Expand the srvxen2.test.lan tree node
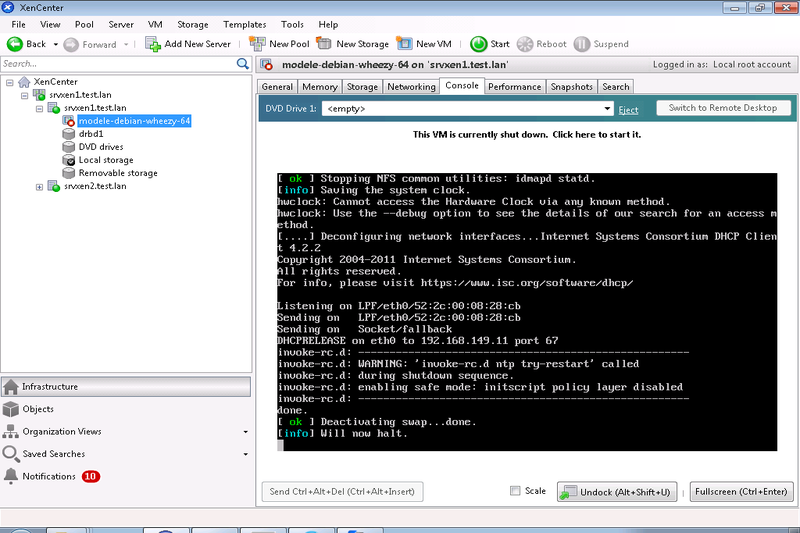Screen dimensions: 800x533 coord(39,187)
